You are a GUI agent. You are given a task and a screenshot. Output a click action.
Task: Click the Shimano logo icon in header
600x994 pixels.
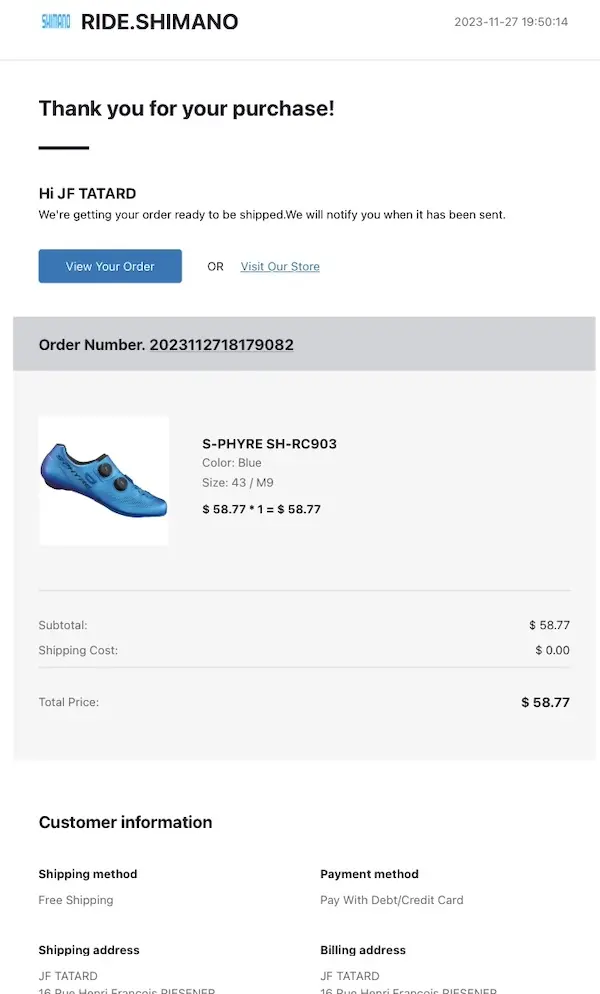(x=56, y=21)
